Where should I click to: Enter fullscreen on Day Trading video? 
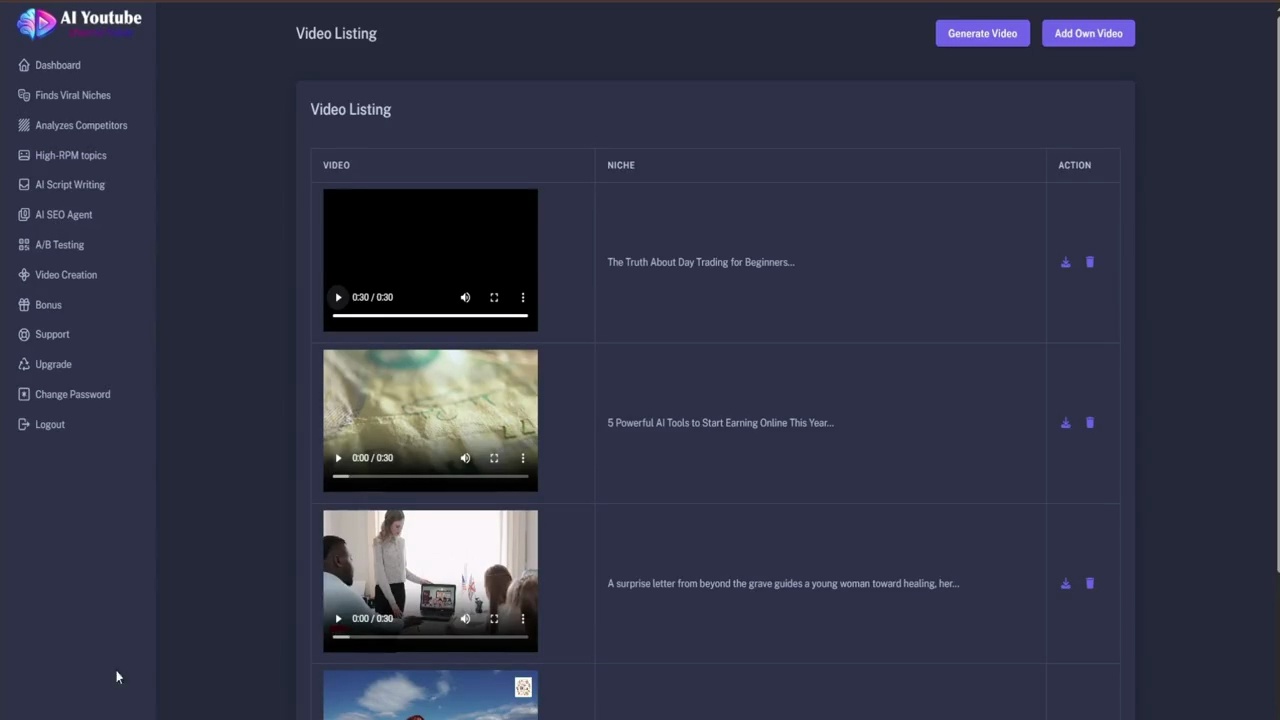pos(494,297)
